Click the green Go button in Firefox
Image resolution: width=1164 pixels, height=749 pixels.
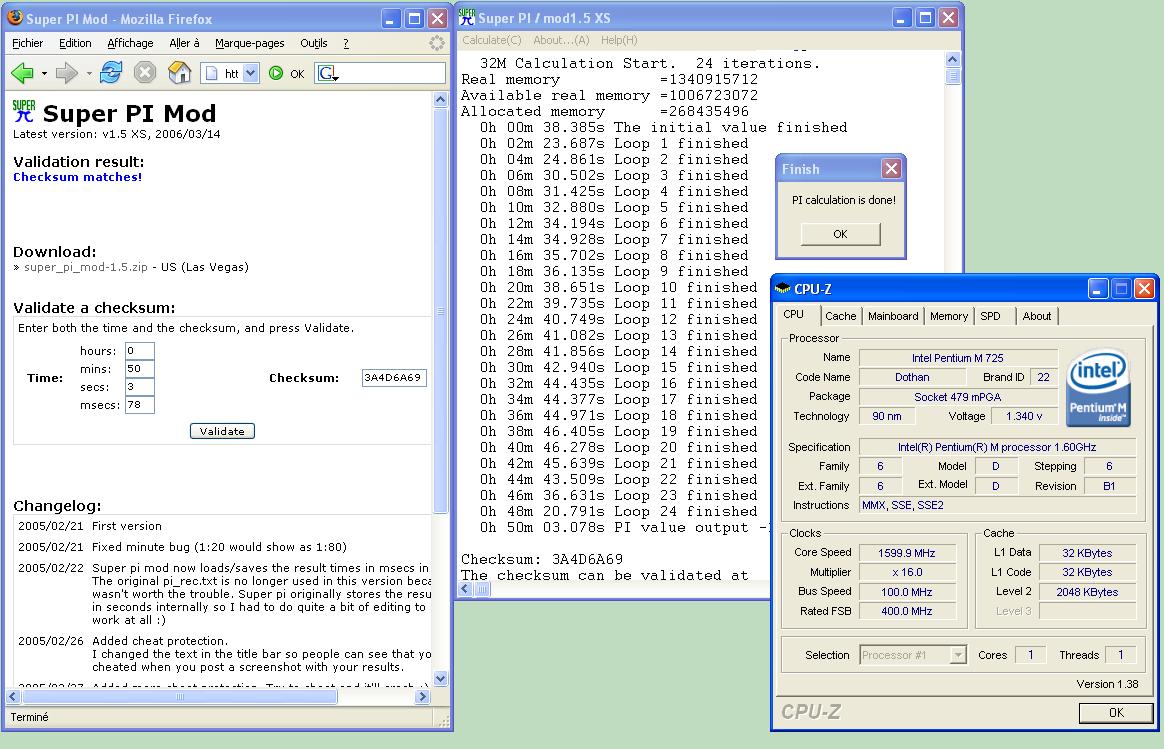click(x=276, y=73)
